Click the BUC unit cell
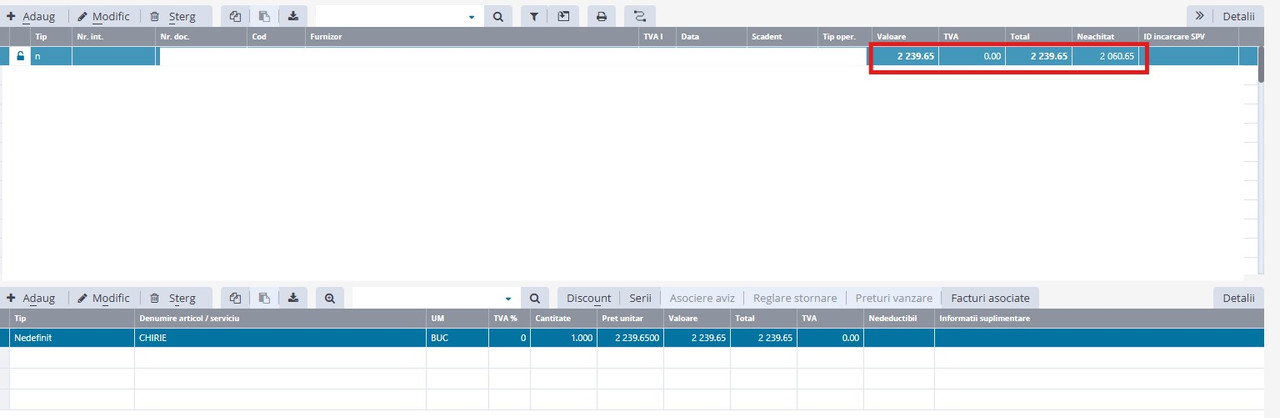 click(457, 338)
